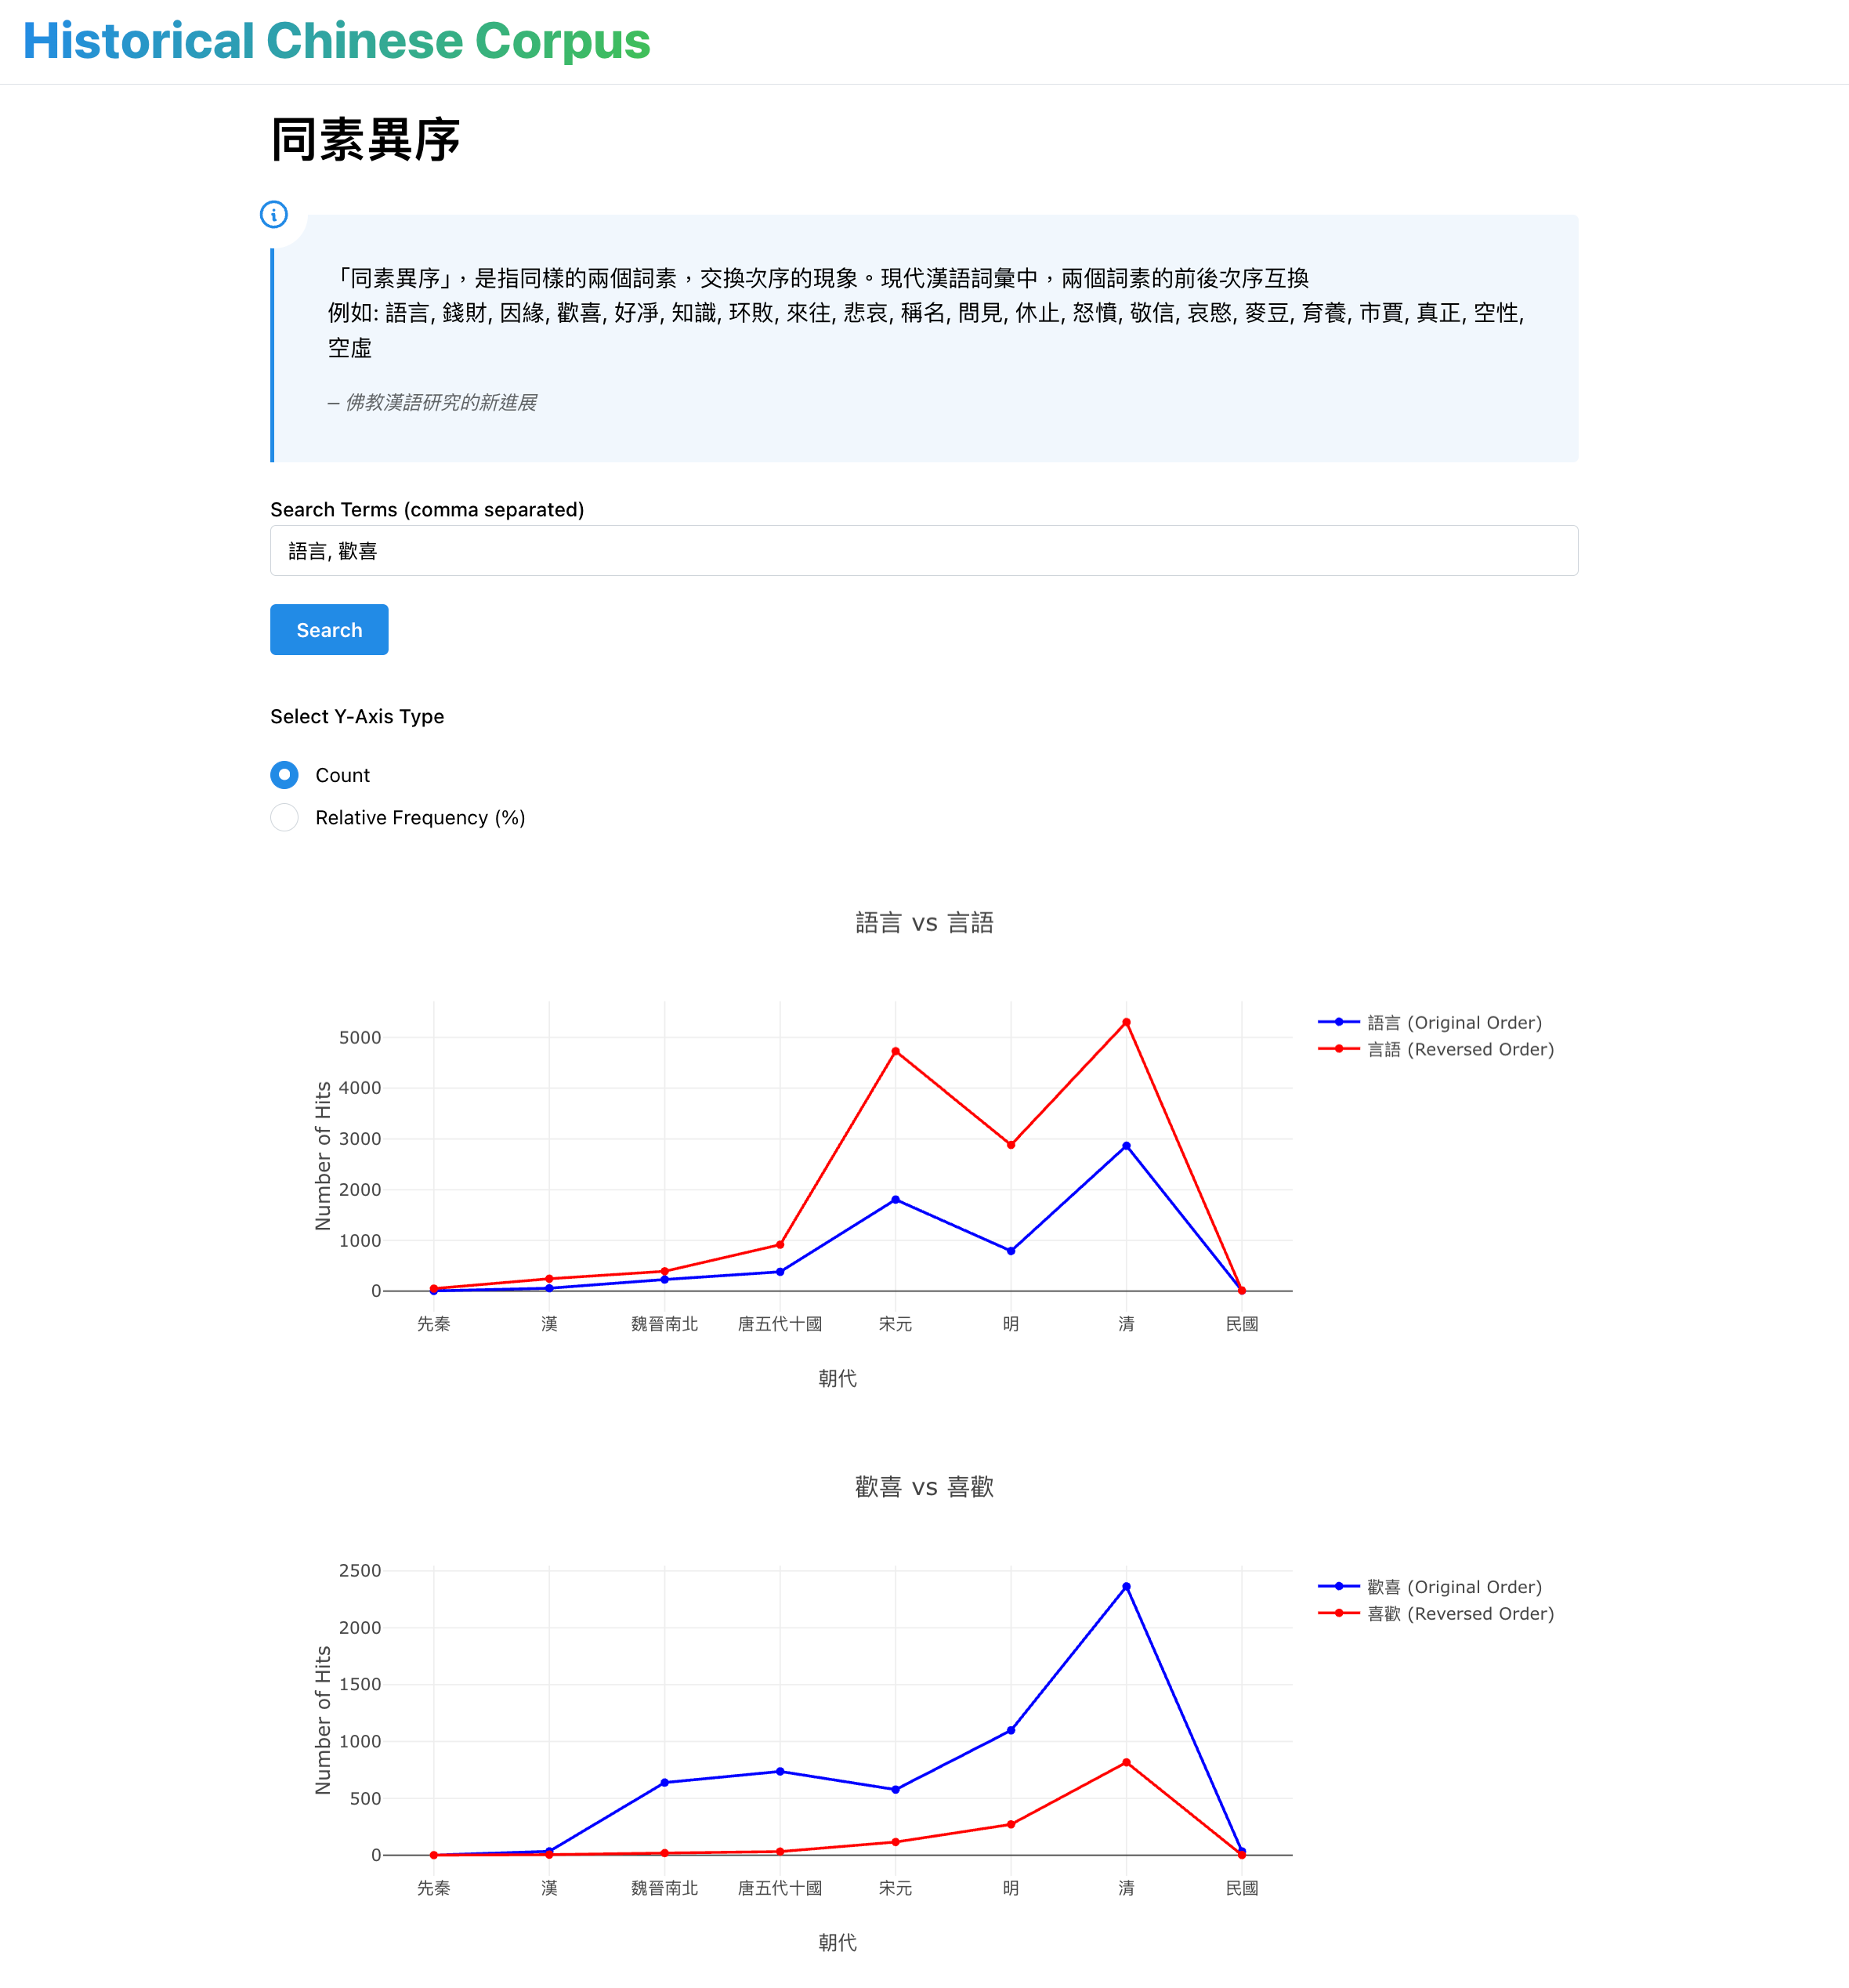This screenshot has height=1988, width=1849.
Task: Click the blue info icon above the blockquote
Action: (274, 214)
